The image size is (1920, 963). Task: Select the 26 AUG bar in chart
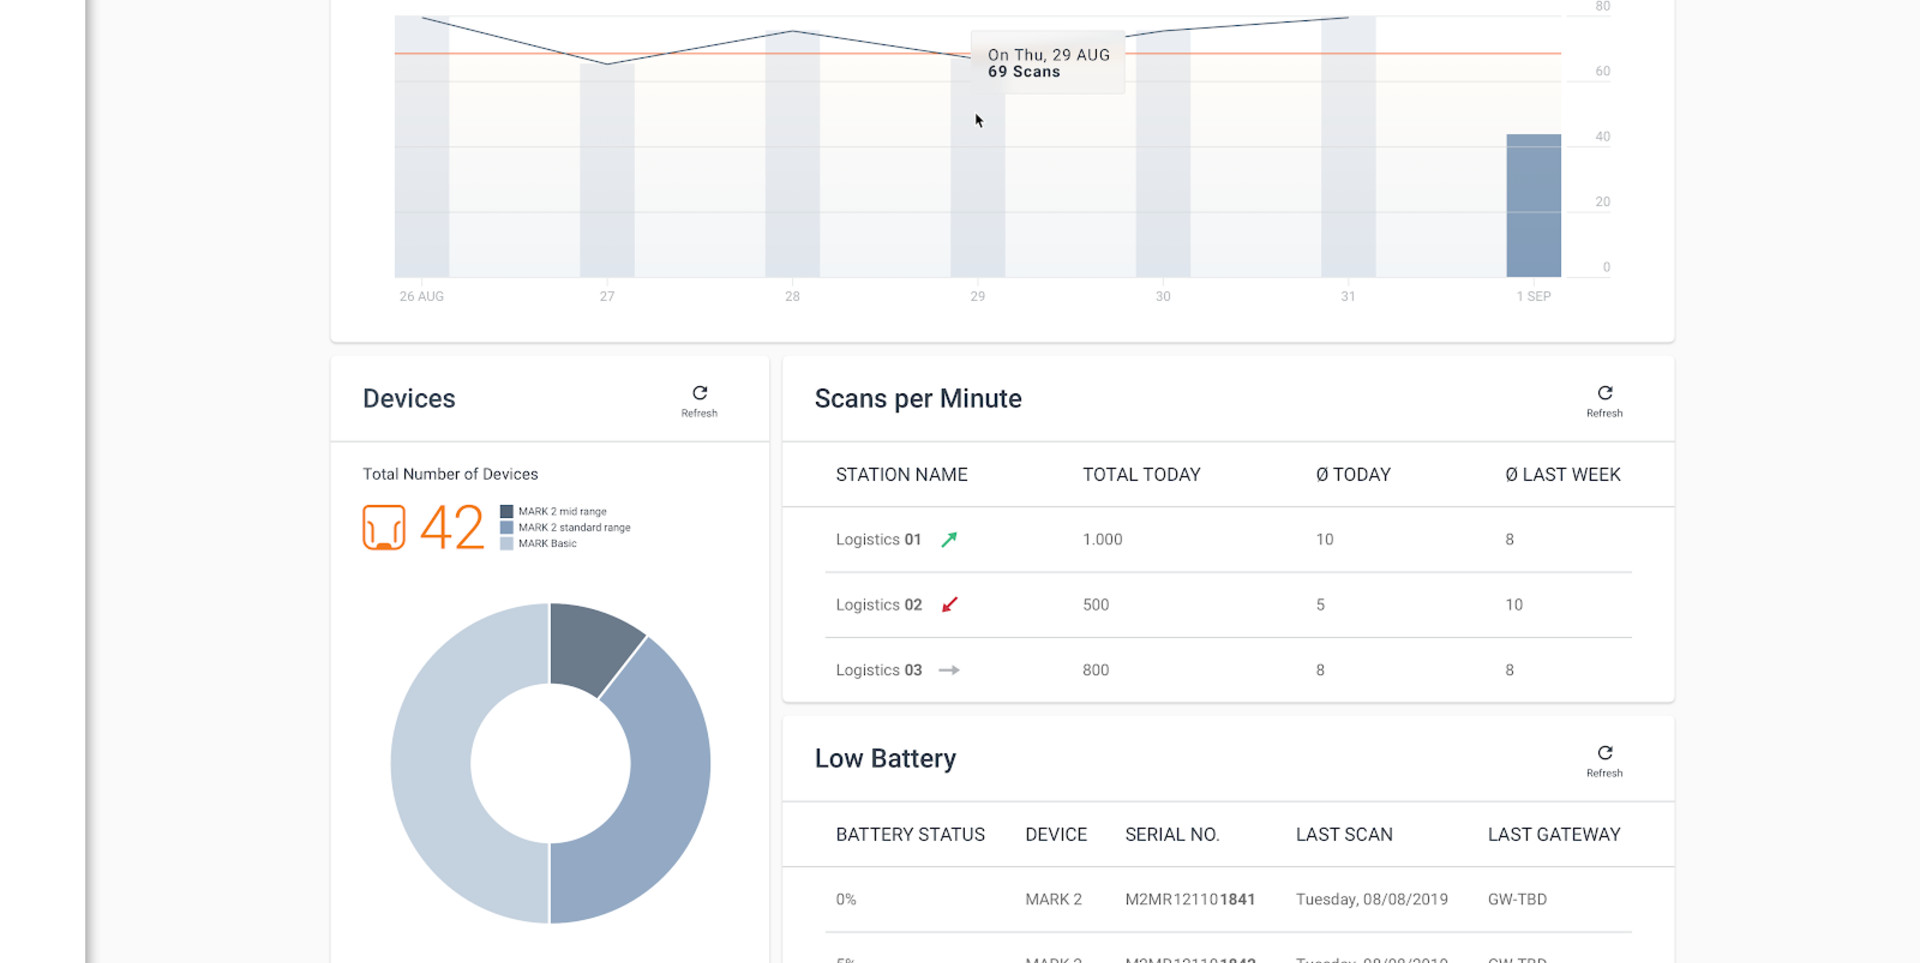pyautogui.click(x=421, y=150)
